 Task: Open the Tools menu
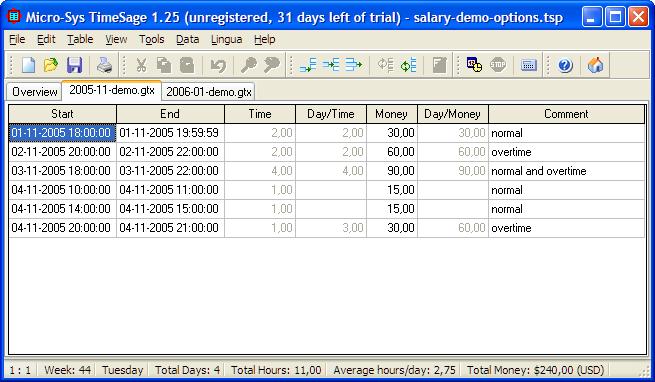[x=152, y=39]
